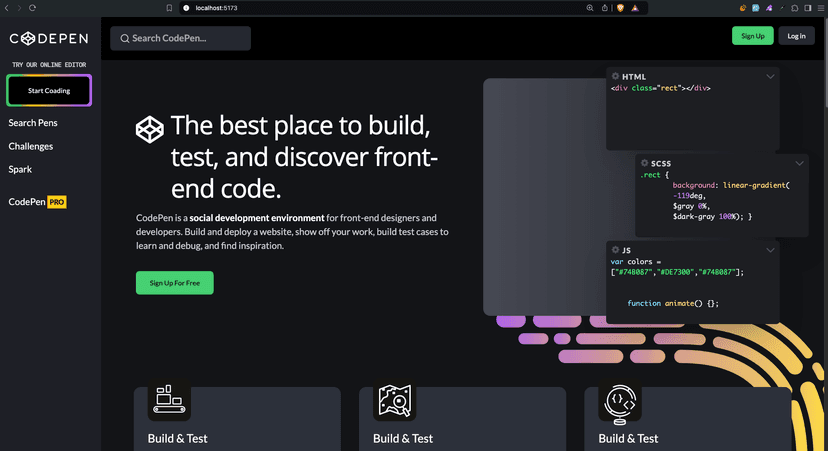Screen dimensions: 828x451
Task: Click the share icon in address bar
Action: pos(605,8)
